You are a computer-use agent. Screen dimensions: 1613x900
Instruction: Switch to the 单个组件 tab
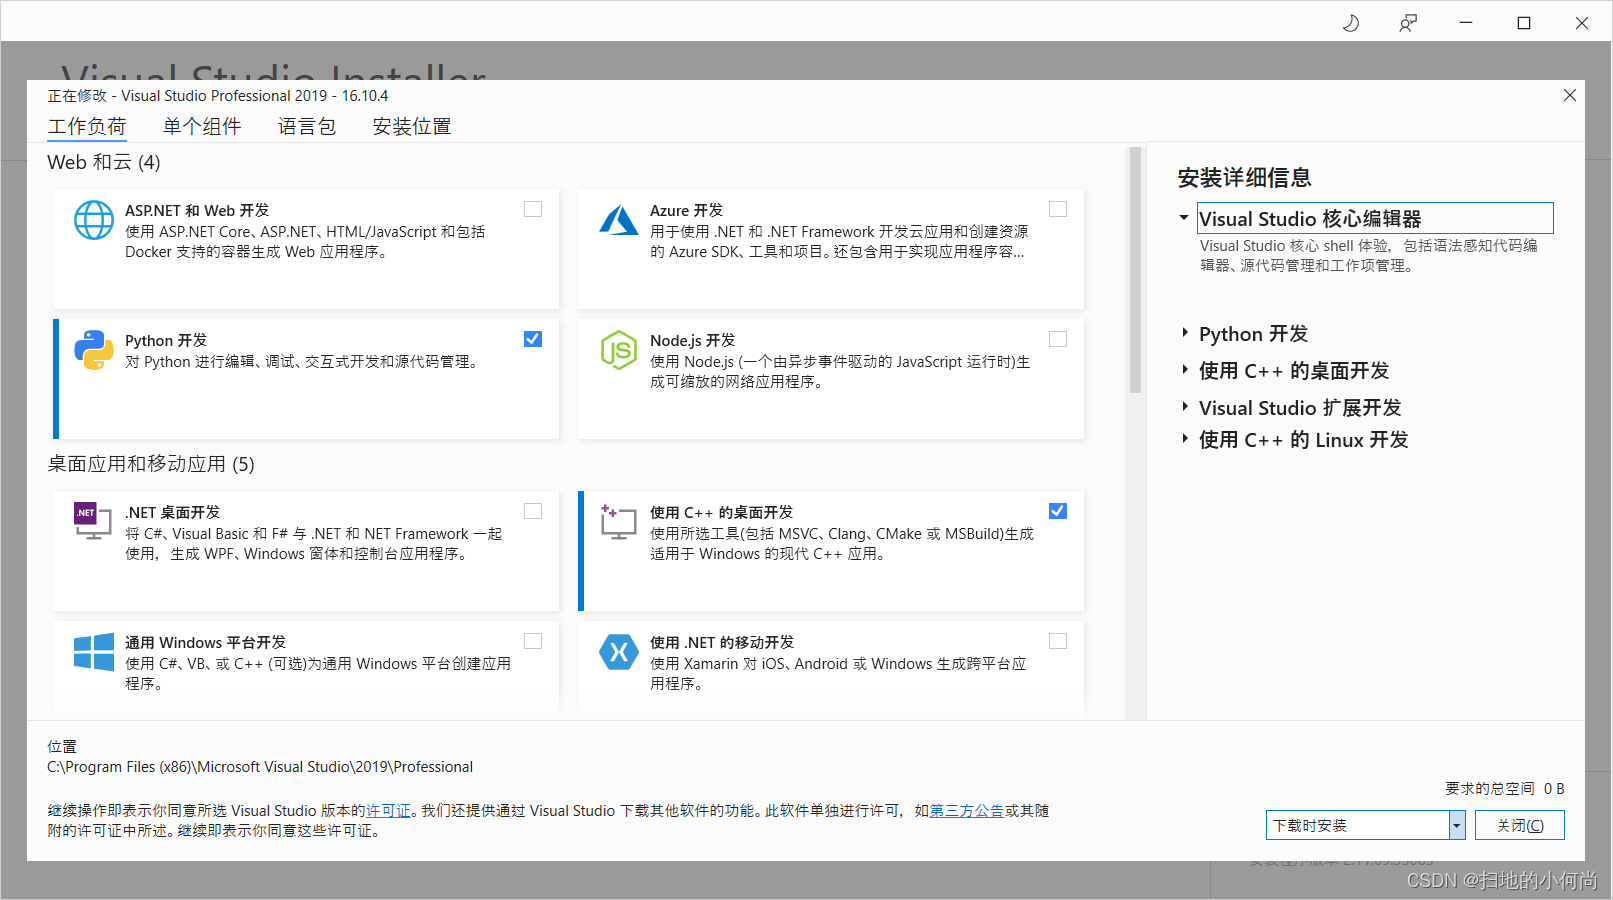(202, 126)
